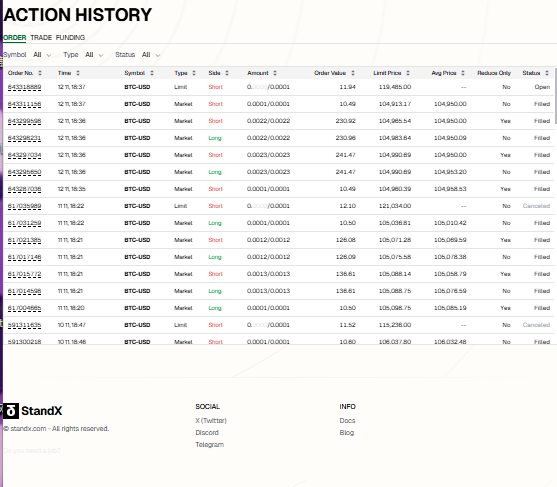Sort by Amount column arrows
Screen dimensions: 557x487
[x=275, y=73]
